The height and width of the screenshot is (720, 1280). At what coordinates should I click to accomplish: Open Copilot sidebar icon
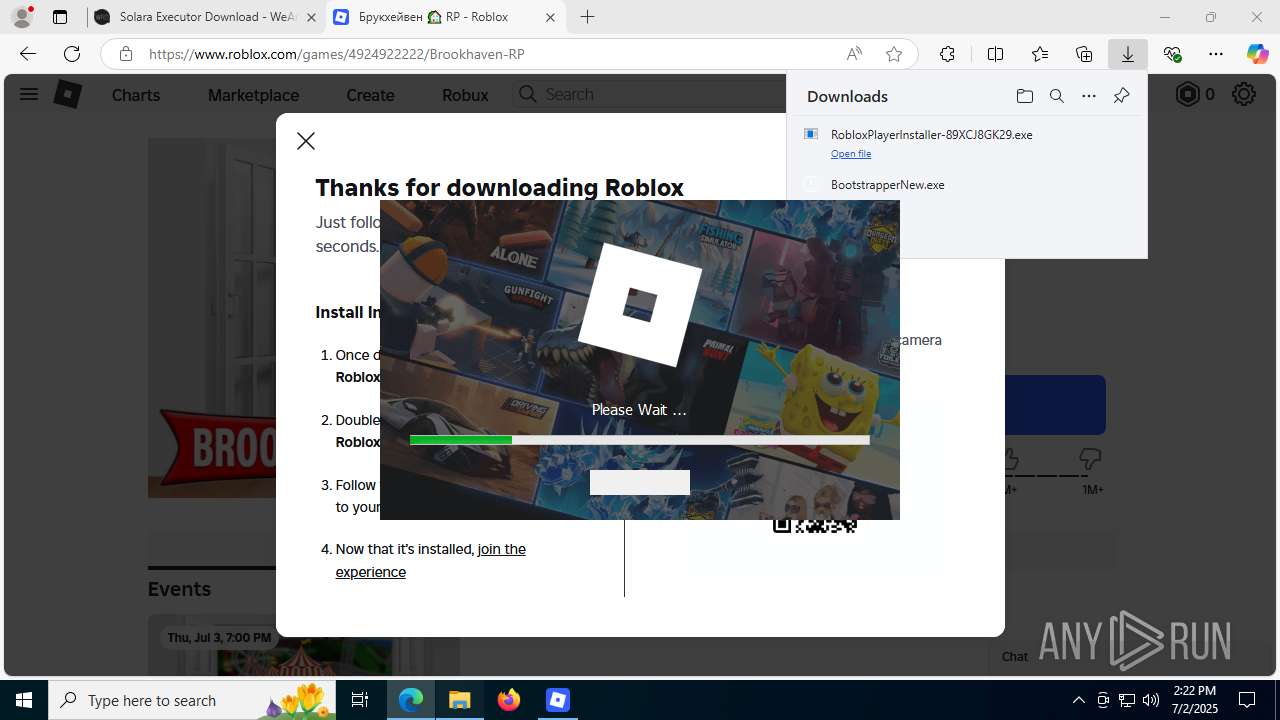[x=1257, y=54]
